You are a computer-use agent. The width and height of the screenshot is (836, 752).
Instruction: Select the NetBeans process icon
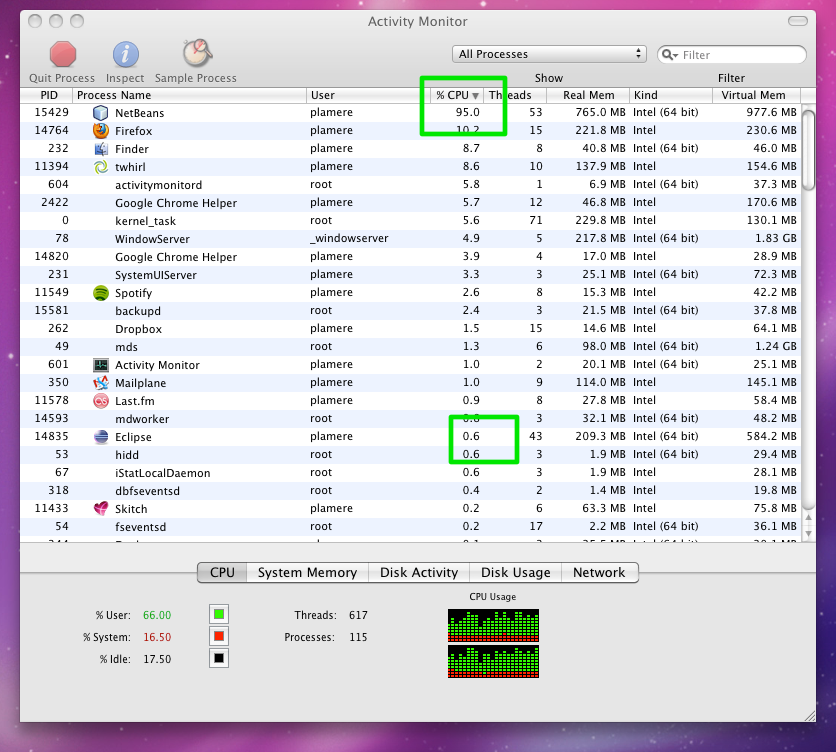pos(100,113)
